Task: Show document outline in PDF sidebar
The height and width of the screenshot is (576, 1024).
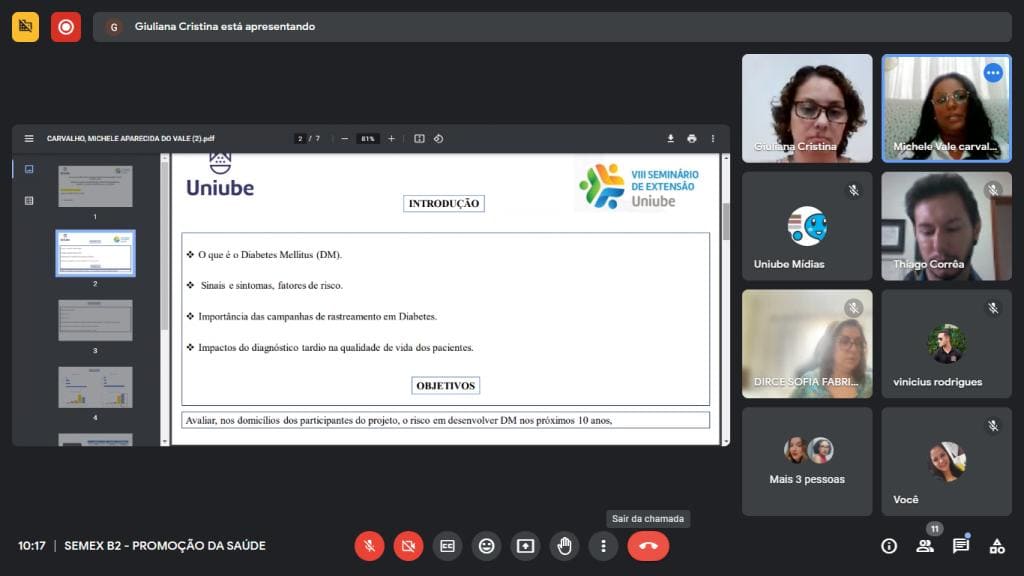Action: 29,200
